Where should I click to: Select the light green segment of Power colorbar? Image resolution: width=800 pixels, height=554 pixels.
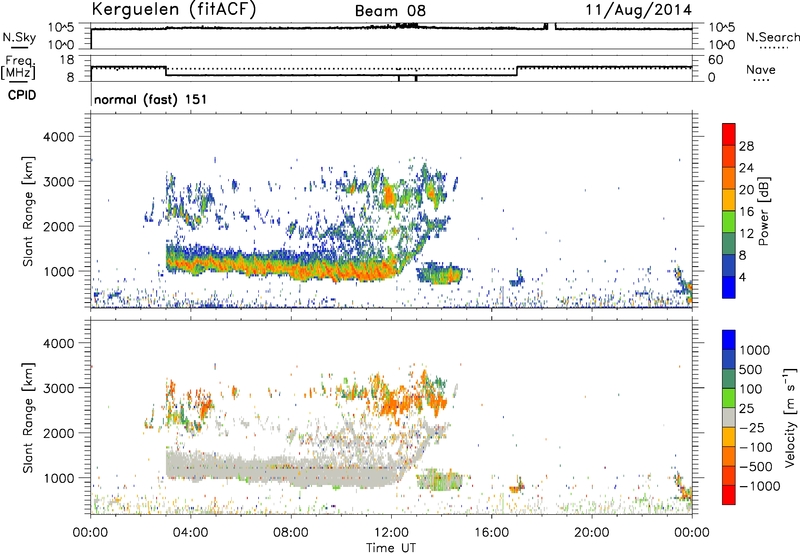point(729,221)
